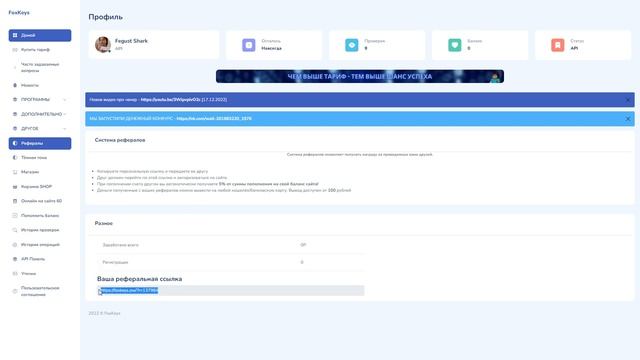The height and width of the screenshot is (360, 640).
Task: Close the dark blue video notice
Action: tap(628, 100)
